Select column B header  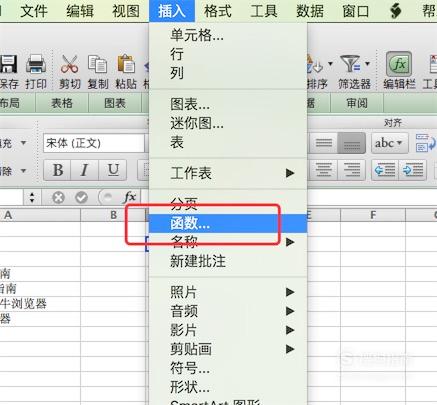113,215
